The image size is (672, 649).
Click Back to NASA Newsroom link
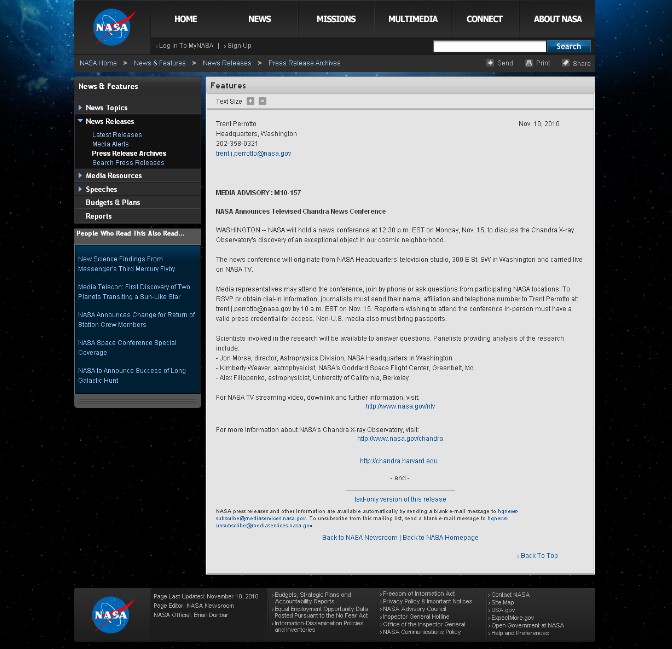pyautogui.click(x=360, y=538)
